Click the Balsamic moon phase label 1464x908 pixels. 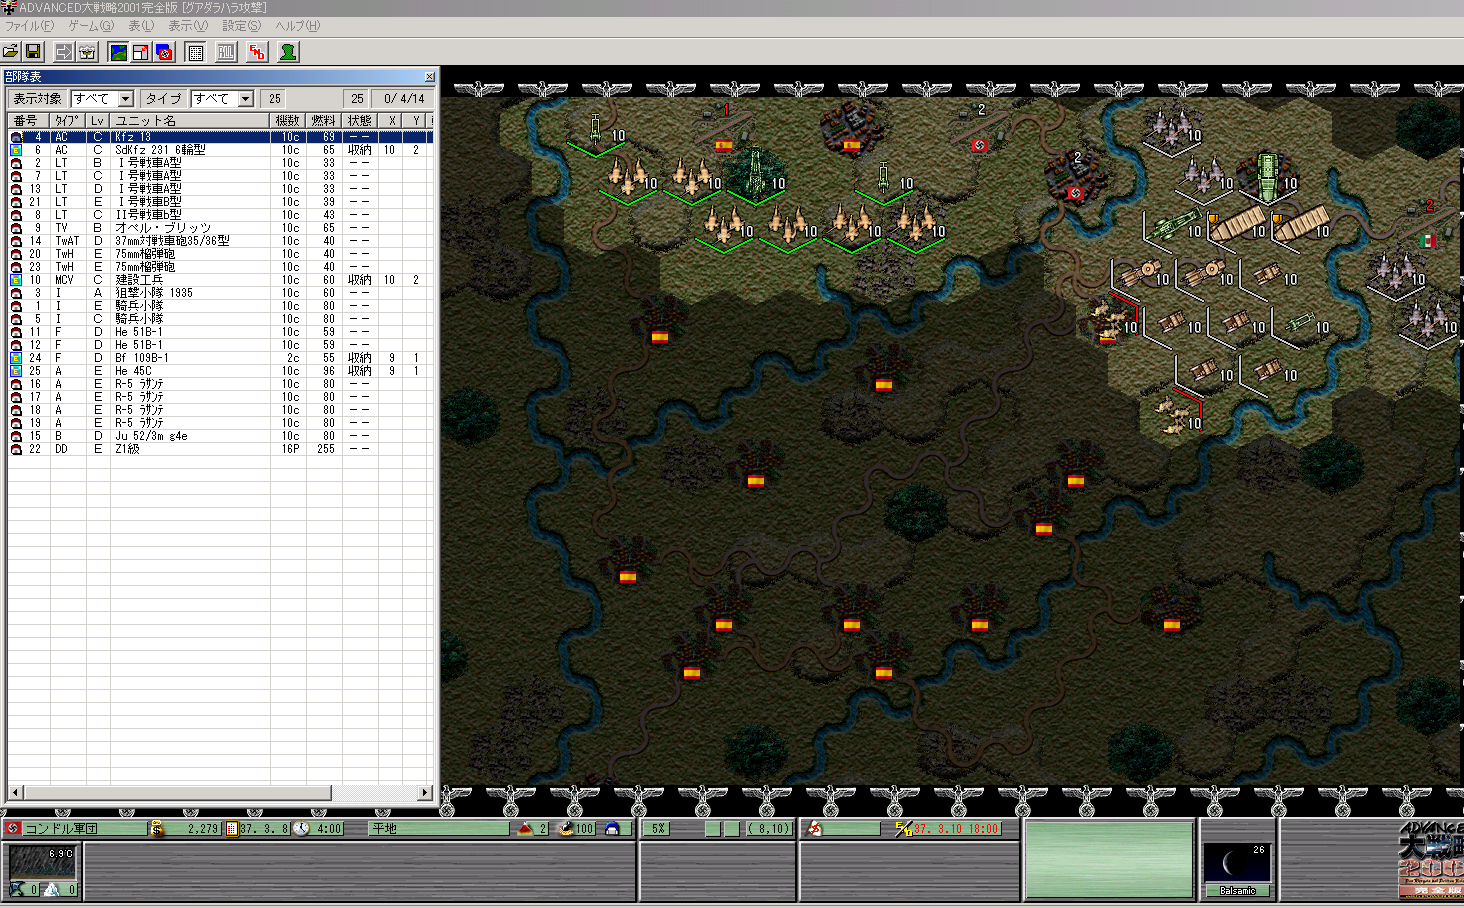pyautogui.click(x=1237, y=890)
